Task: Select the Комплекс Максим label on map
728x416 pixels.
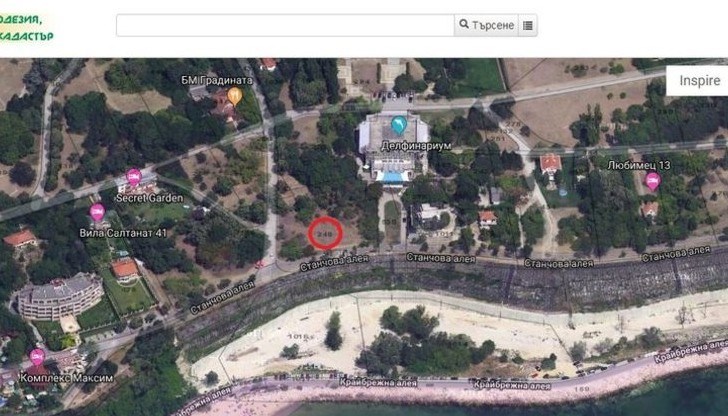Action: pos(67,378)
